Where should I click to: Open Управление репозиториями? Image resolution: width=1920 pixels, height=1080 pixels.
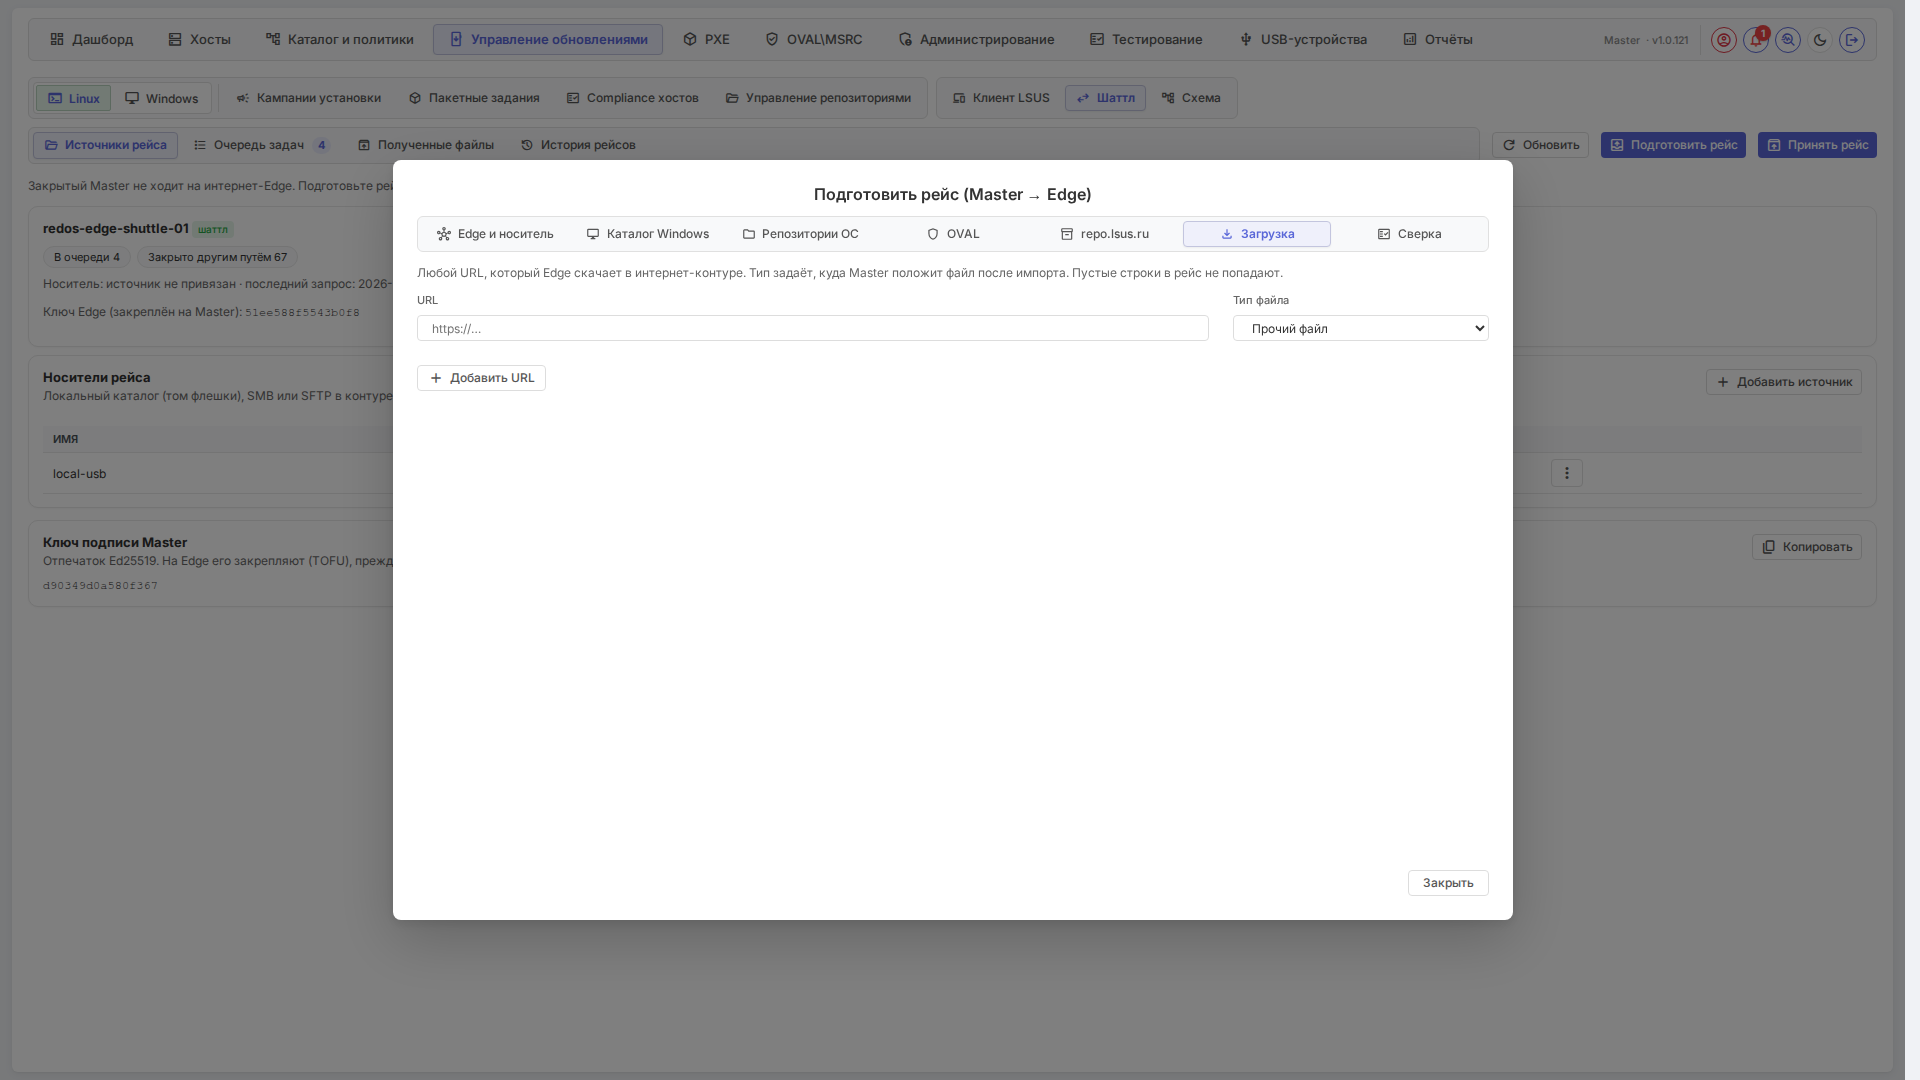(818, 98)
